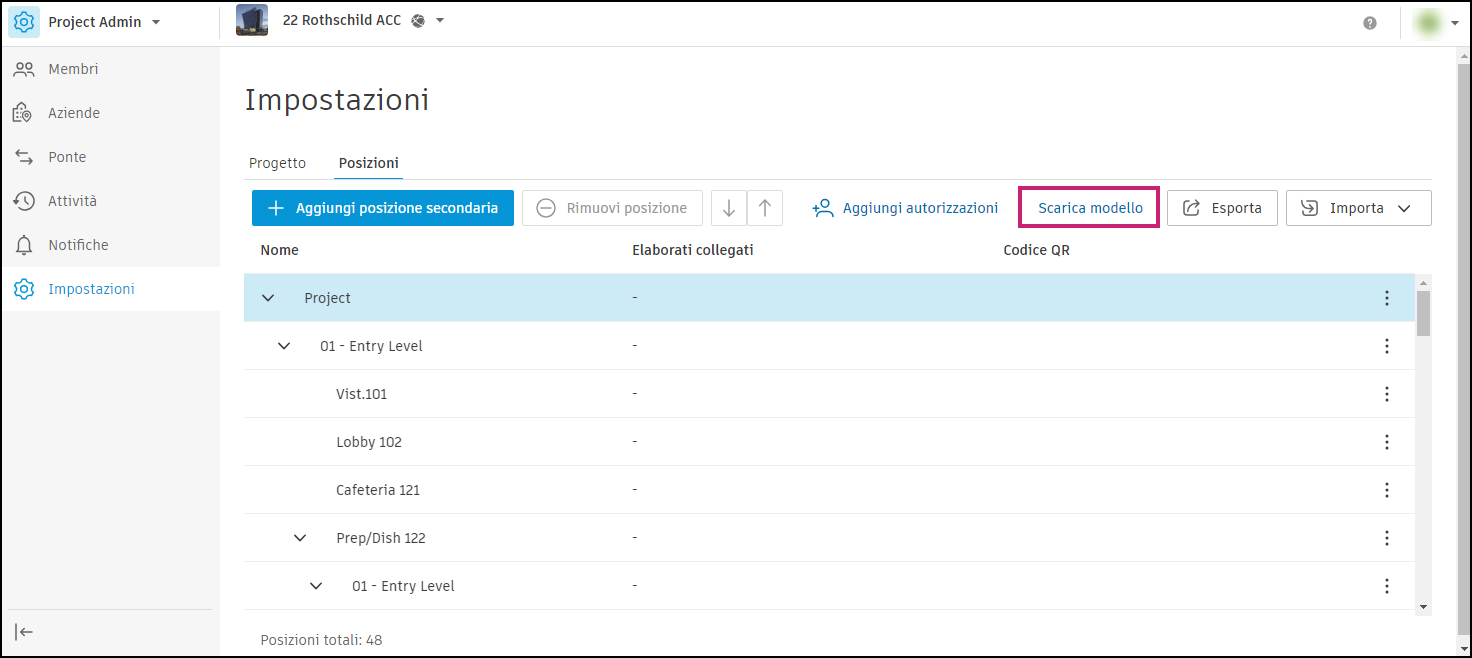Open Notifiche in the sidebar menu

[78, 245]
